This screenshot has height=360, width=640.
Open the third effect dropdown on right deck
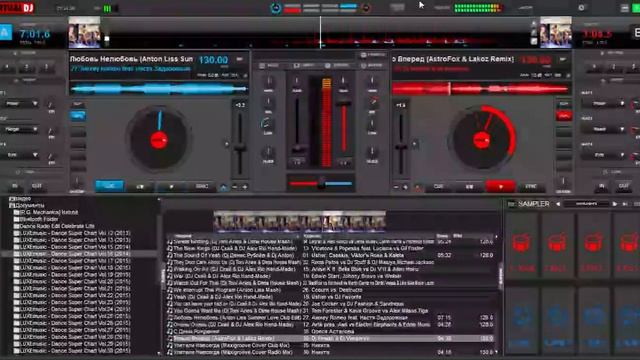(603, 155)
